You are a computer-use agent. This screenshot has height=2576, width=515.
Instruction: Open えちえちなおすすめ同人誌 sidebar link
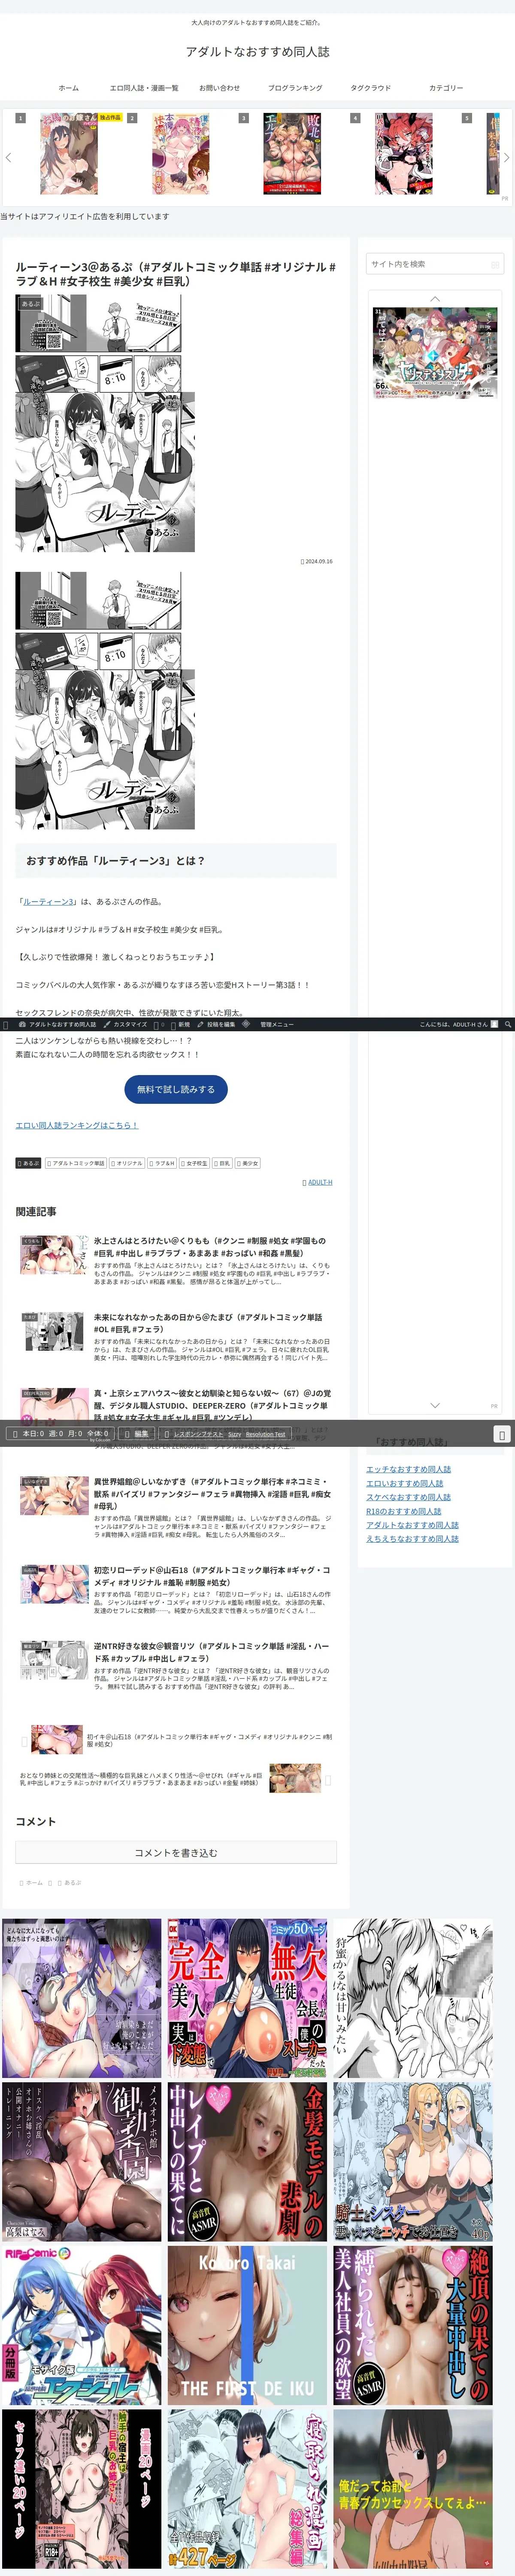[x=412, y=1539]
